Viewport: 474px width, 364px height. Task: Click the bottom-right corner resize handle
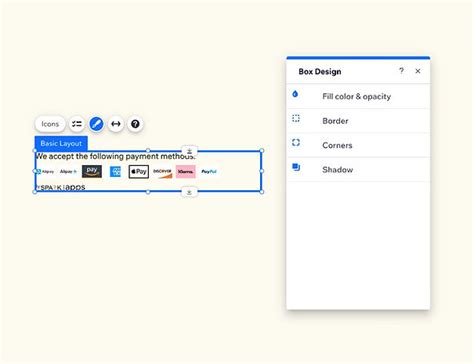pos(262,192)
